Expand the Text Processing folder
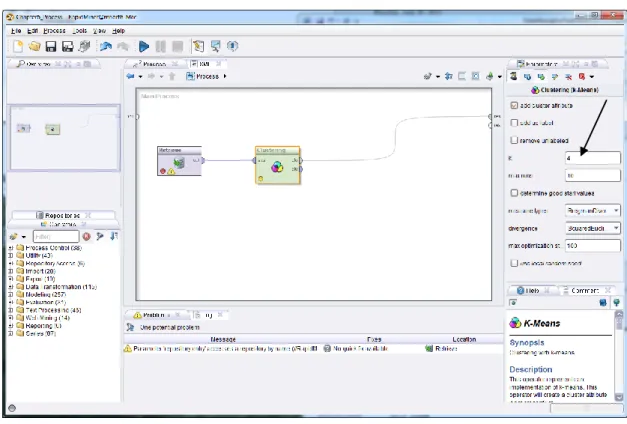 click(x=11, y=310)
